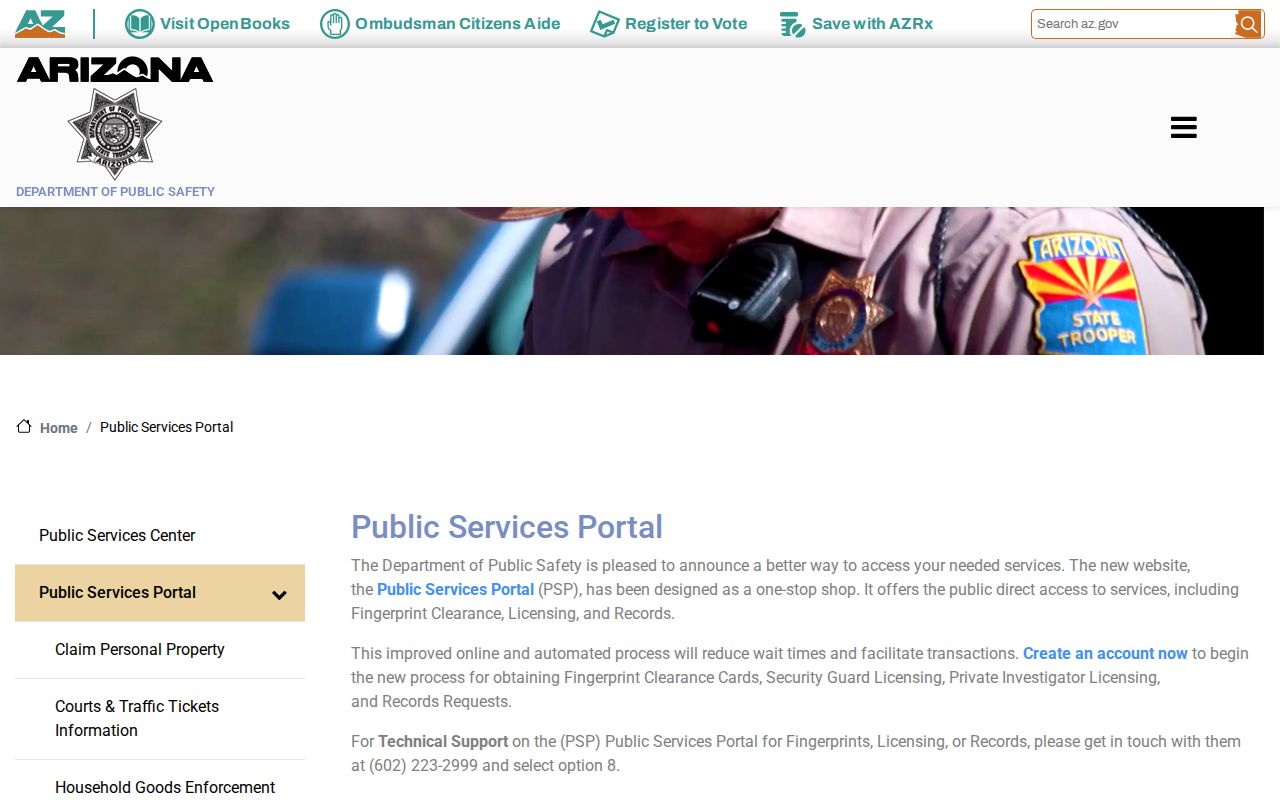This screenshot has height=800, width=1280.
Task: Click the Ombudsman hand icon
Action: (335, 24)
